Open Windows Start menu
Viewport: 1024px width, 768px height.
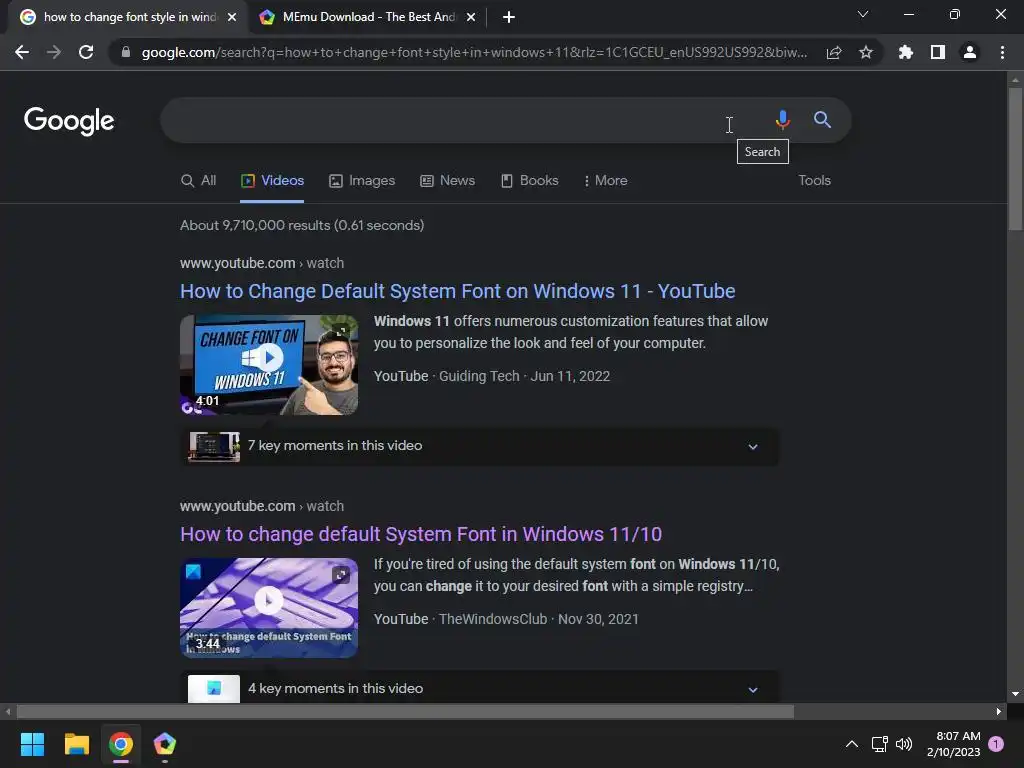[32, 744]
